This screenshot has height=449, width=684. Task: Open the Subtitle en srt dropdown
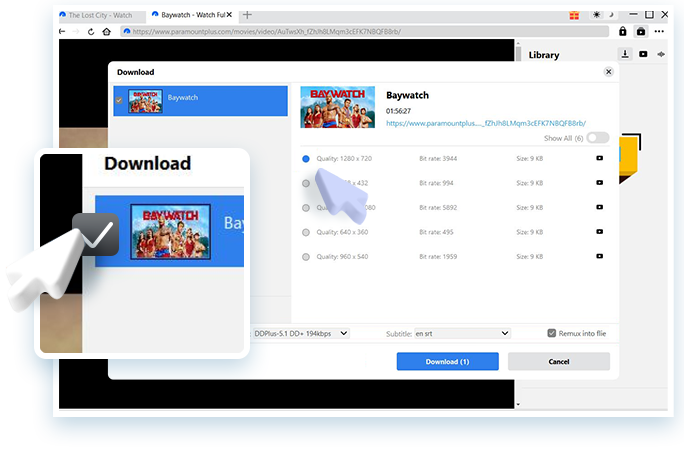click(x=462, y=333)
